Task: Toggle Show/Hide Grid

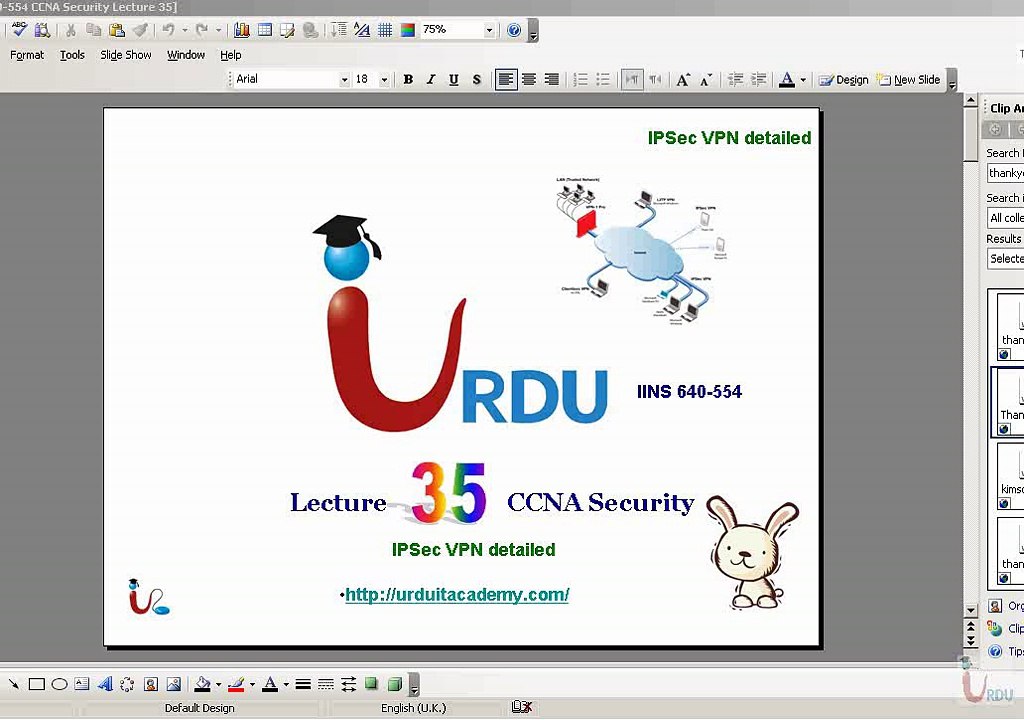Action: coord(385,29)
